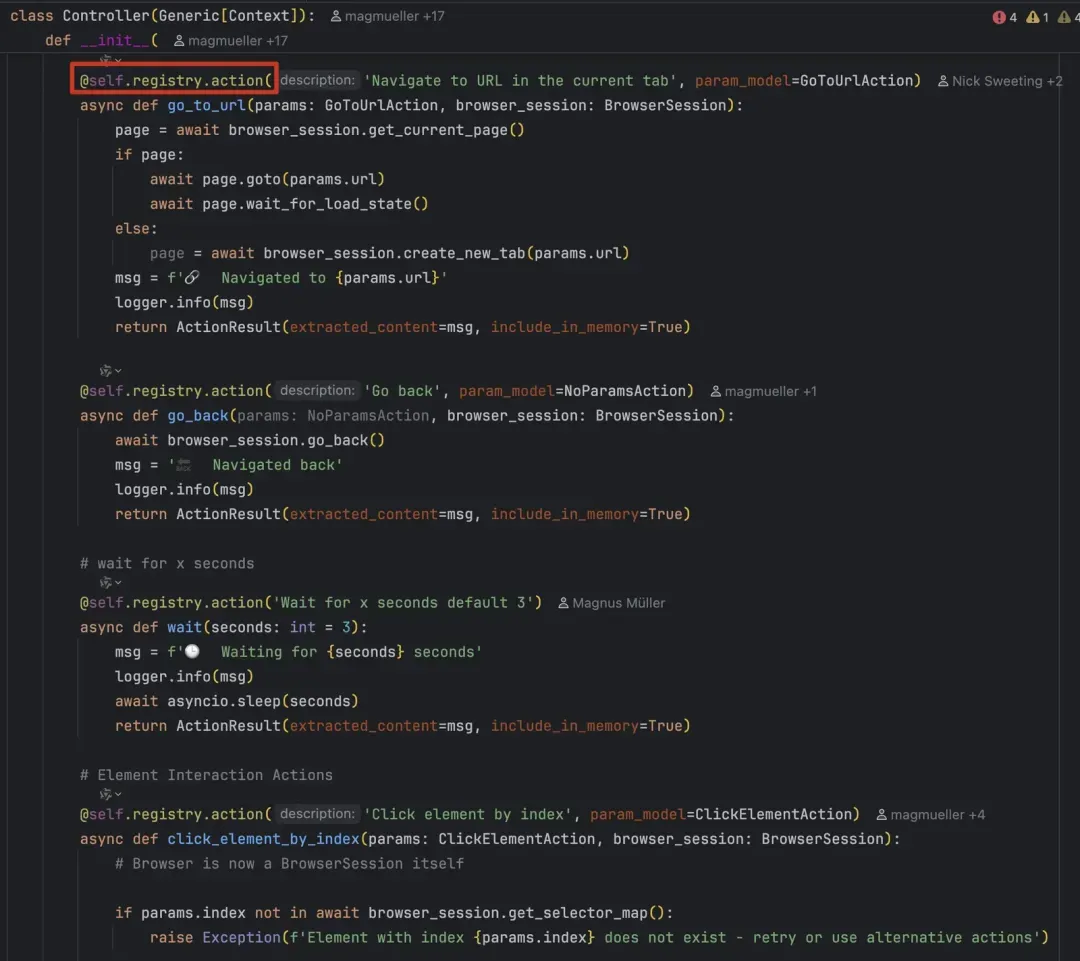Image resolution: width=1080 pixels, height=961 pixels.
Task: Click the '# wait for x seconds' comment
Action: pyautogui.click(x=167, y=564)
